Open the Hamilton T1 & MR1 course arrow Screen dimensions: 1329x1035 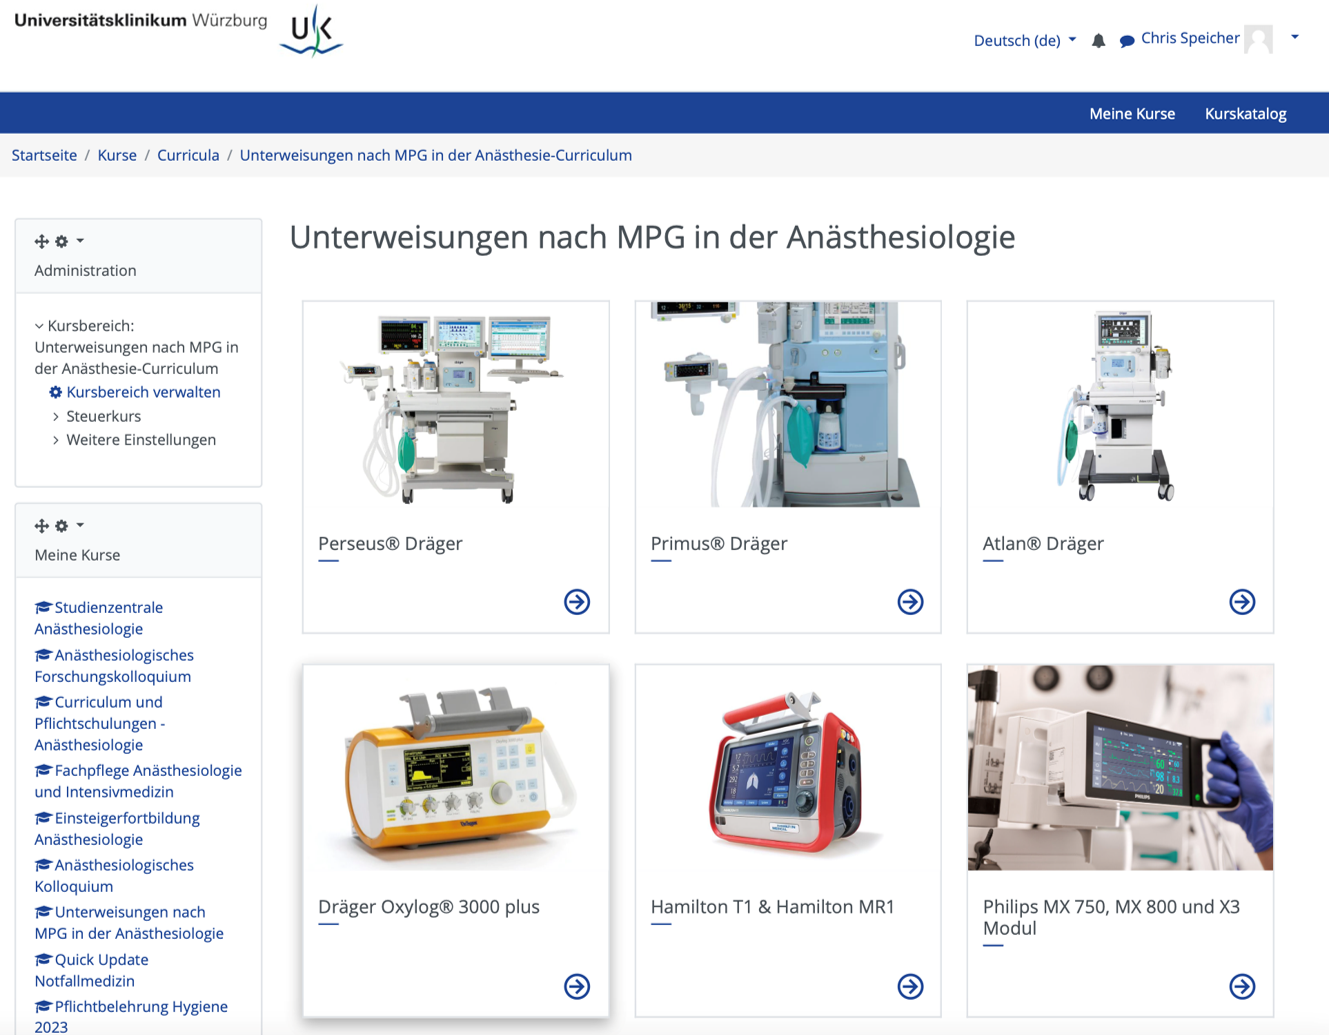coord(910,986)
